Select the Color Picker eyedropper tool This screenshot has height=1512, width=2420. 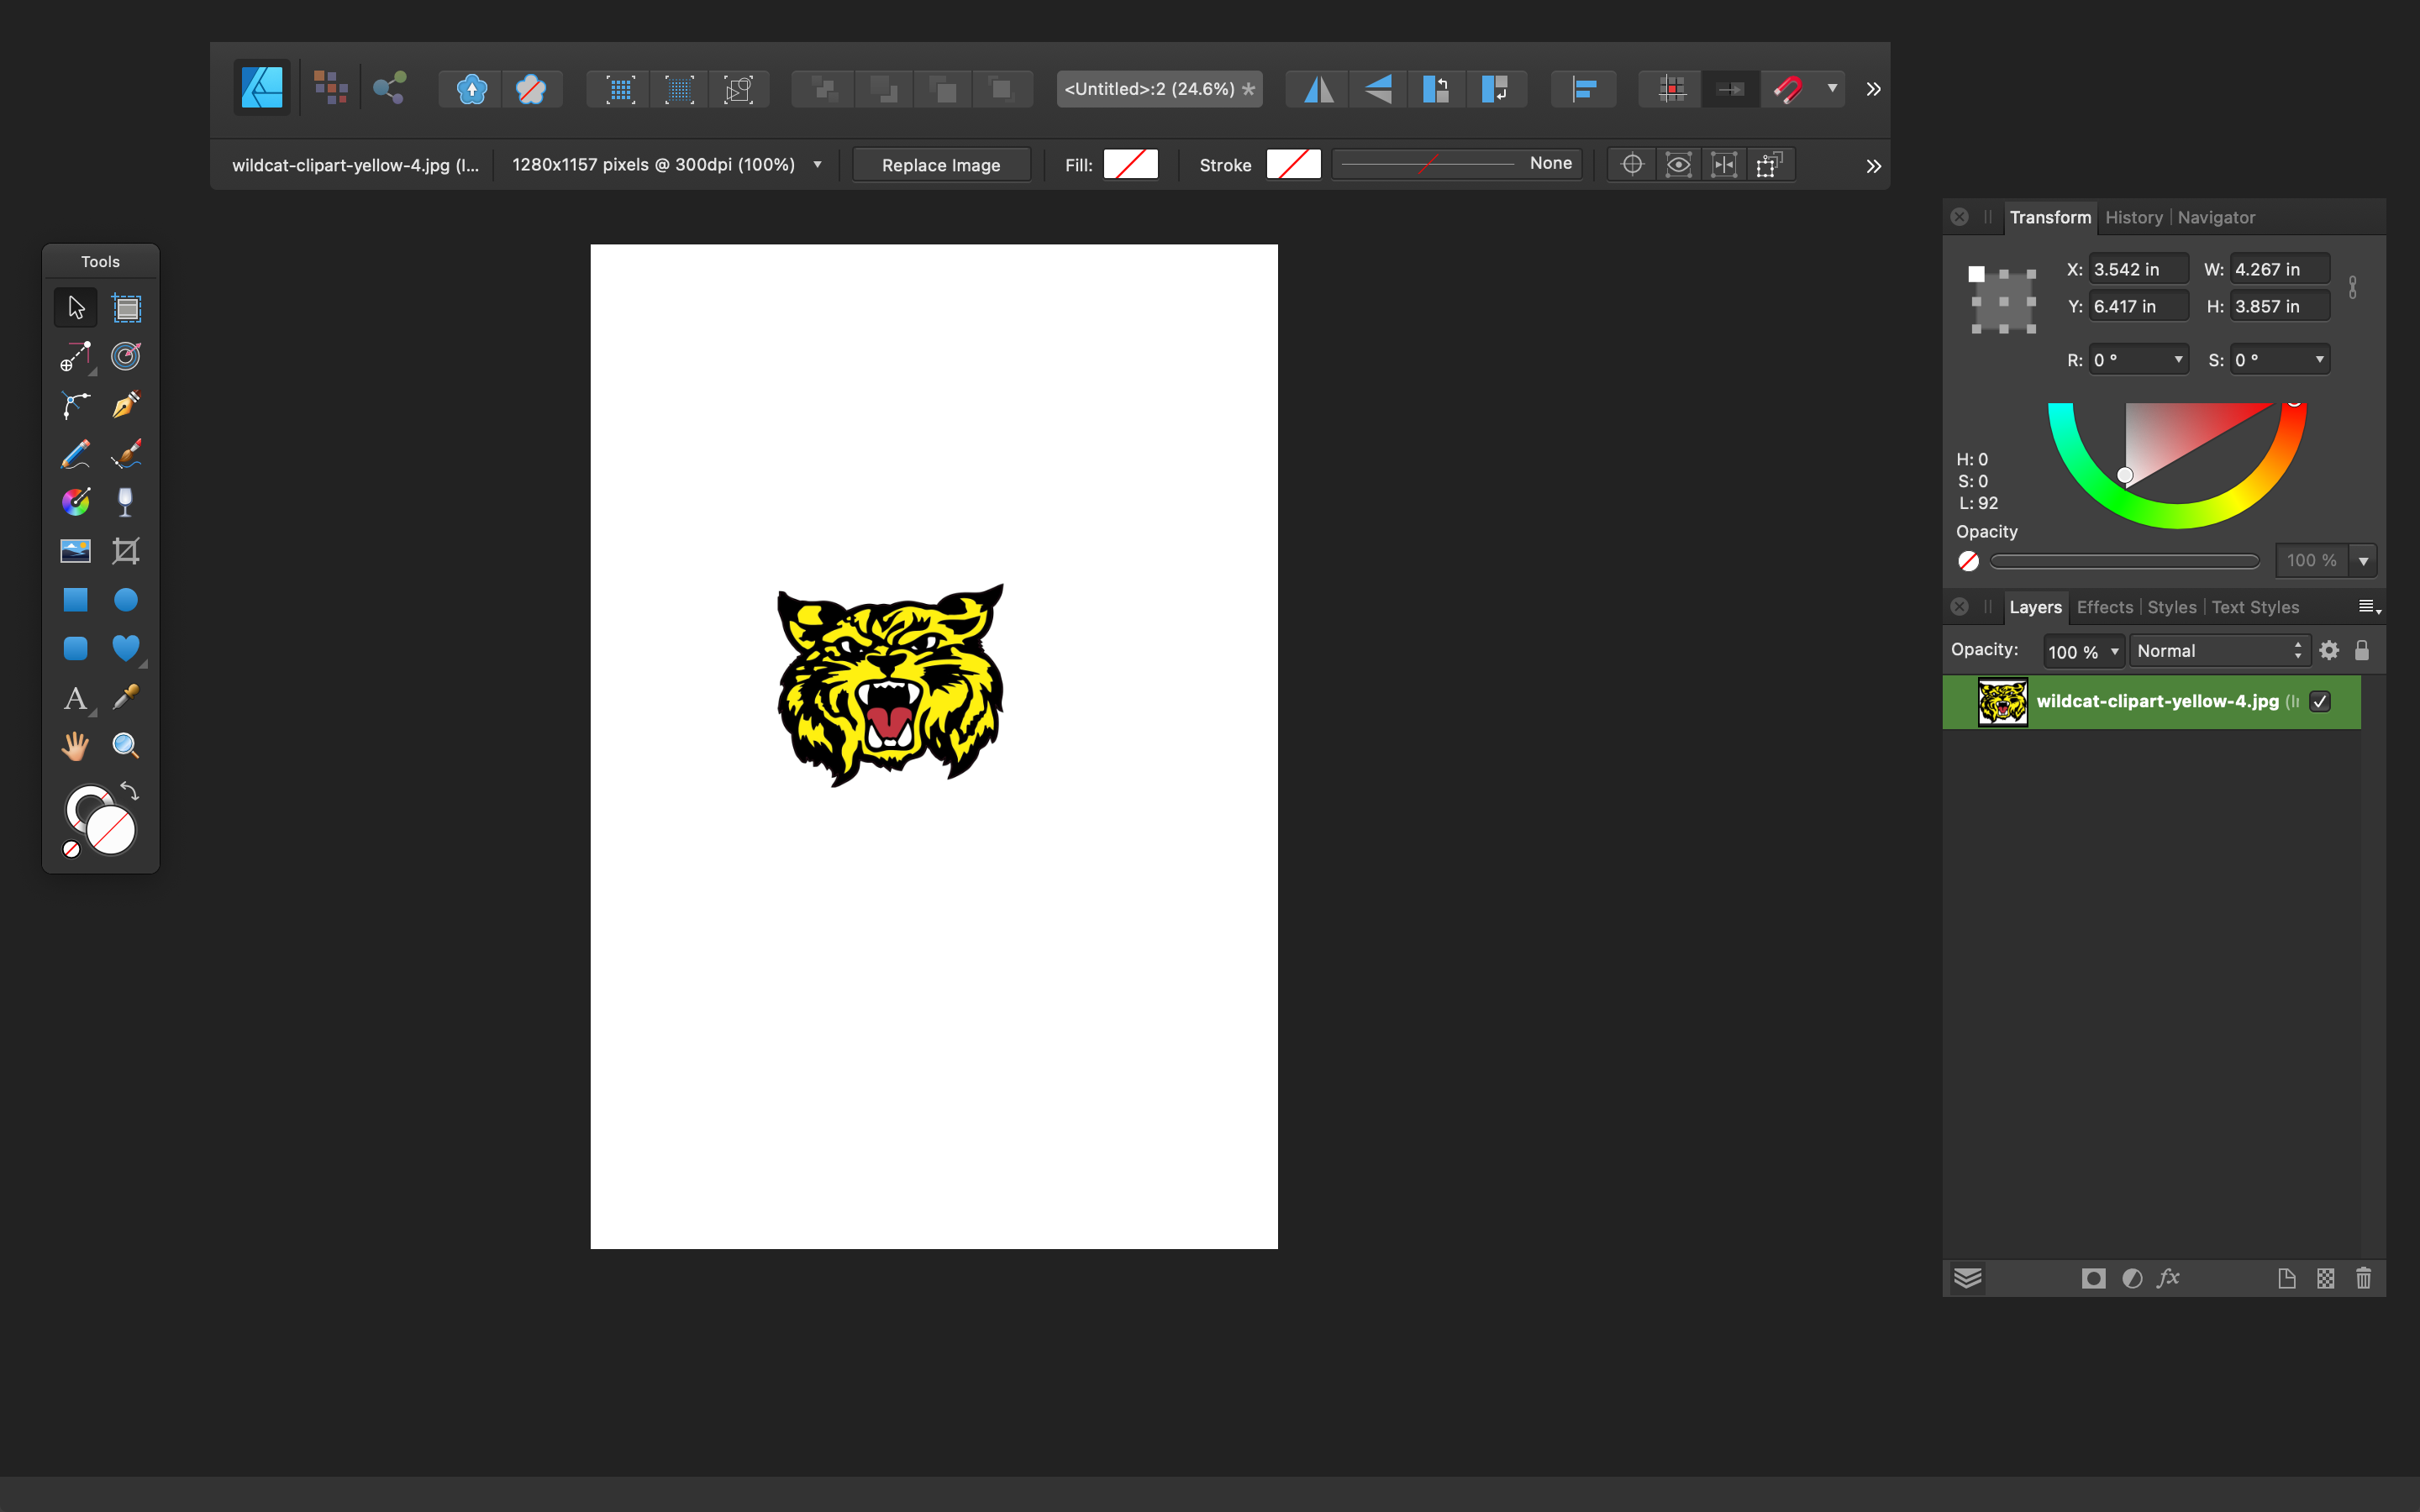coord(126,698)
